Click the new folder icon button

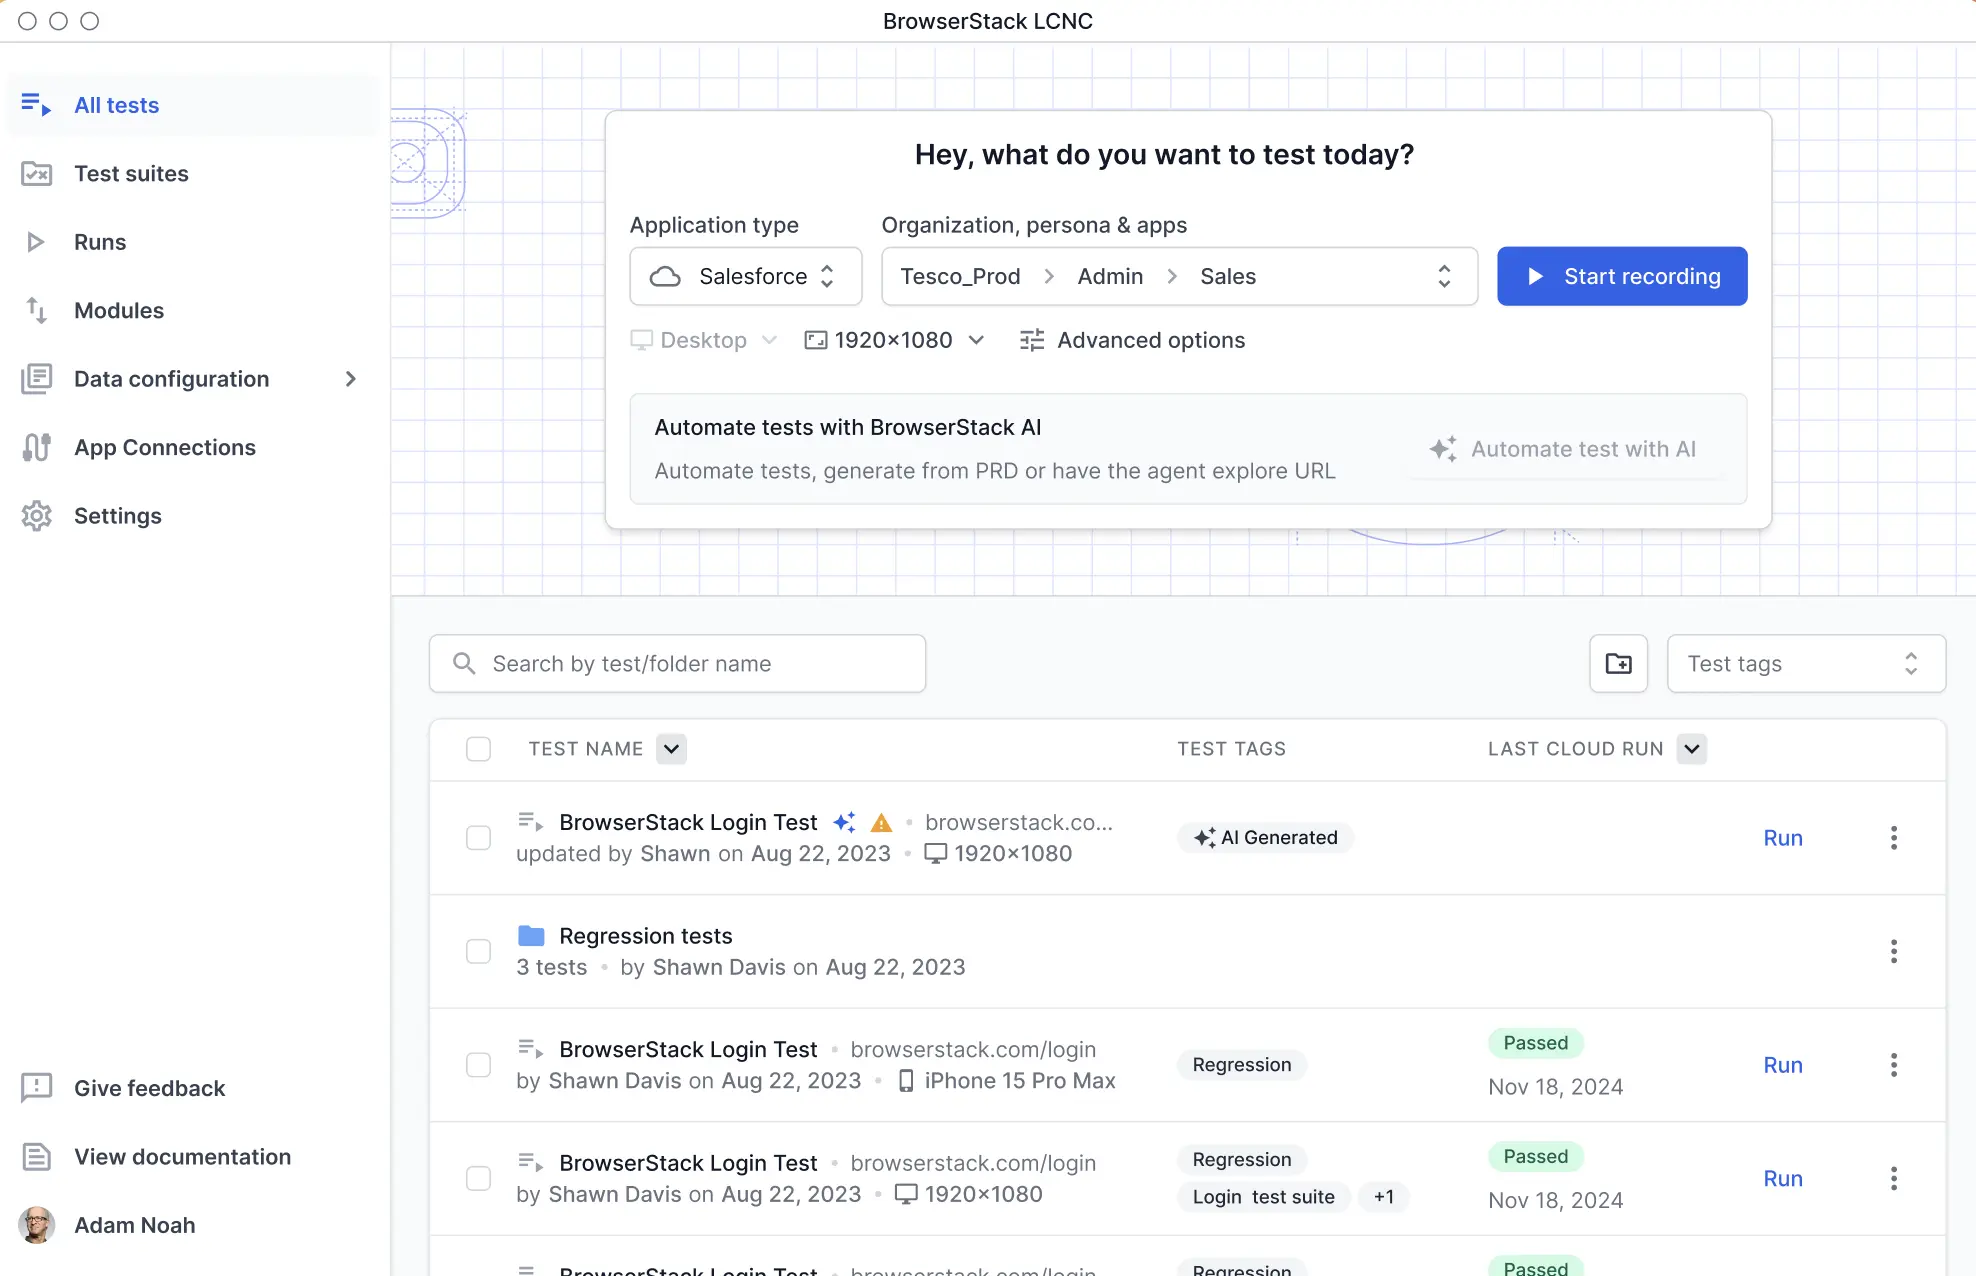[1618, 664]
